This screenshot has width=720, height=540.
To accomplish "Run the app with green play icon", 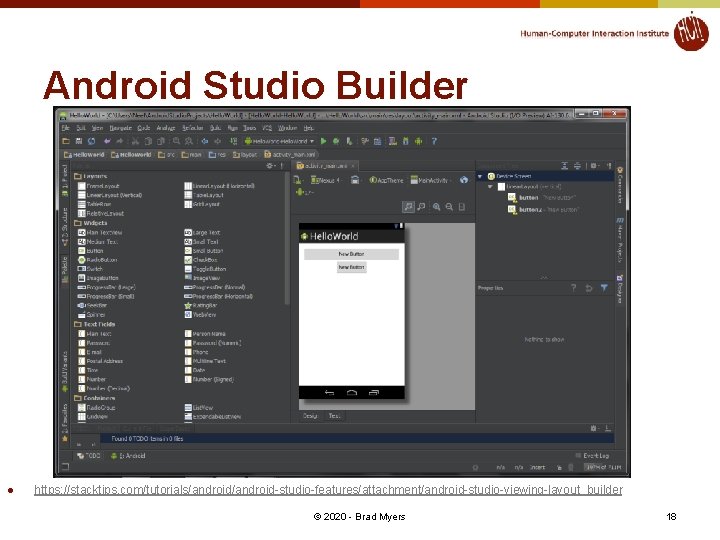I will pyautogui.click(x=323, y=141).
